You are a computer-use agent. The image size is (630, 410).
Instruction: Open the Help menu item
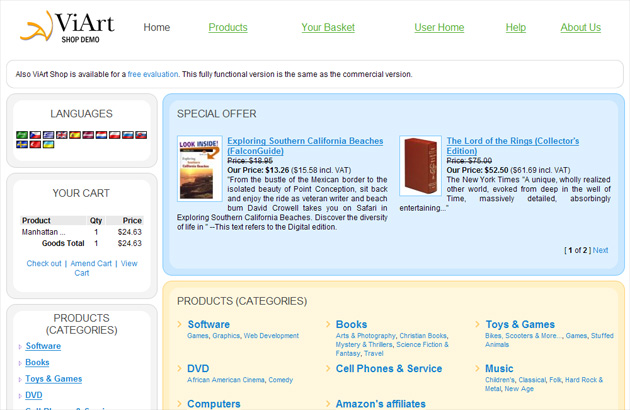[515, 27]
